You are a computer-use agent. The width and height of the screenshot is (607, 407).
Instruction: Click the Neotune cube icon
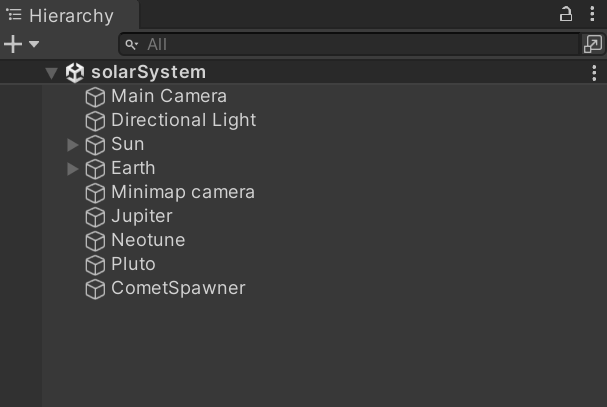pyautogui.click(x=95, y=241)
